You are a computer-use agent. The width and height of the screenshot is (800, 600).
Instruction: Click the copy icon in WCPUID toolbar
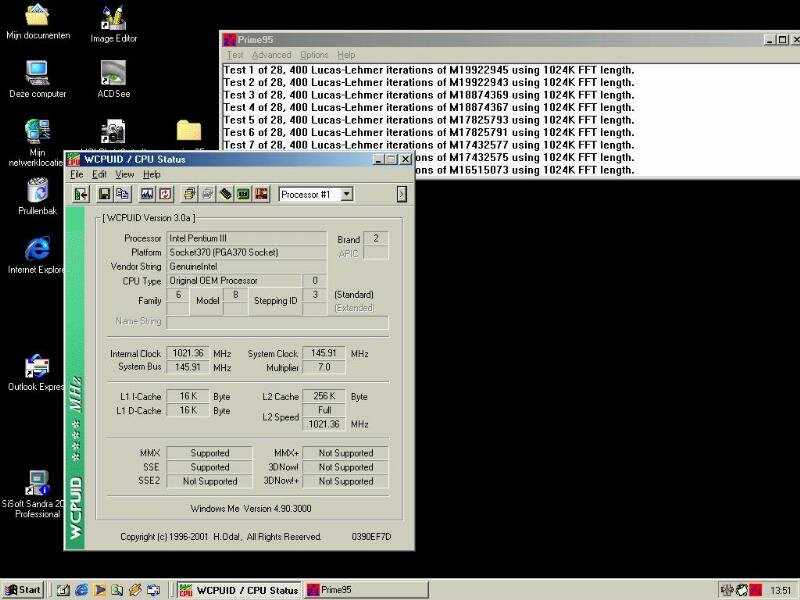pos(122,194)
